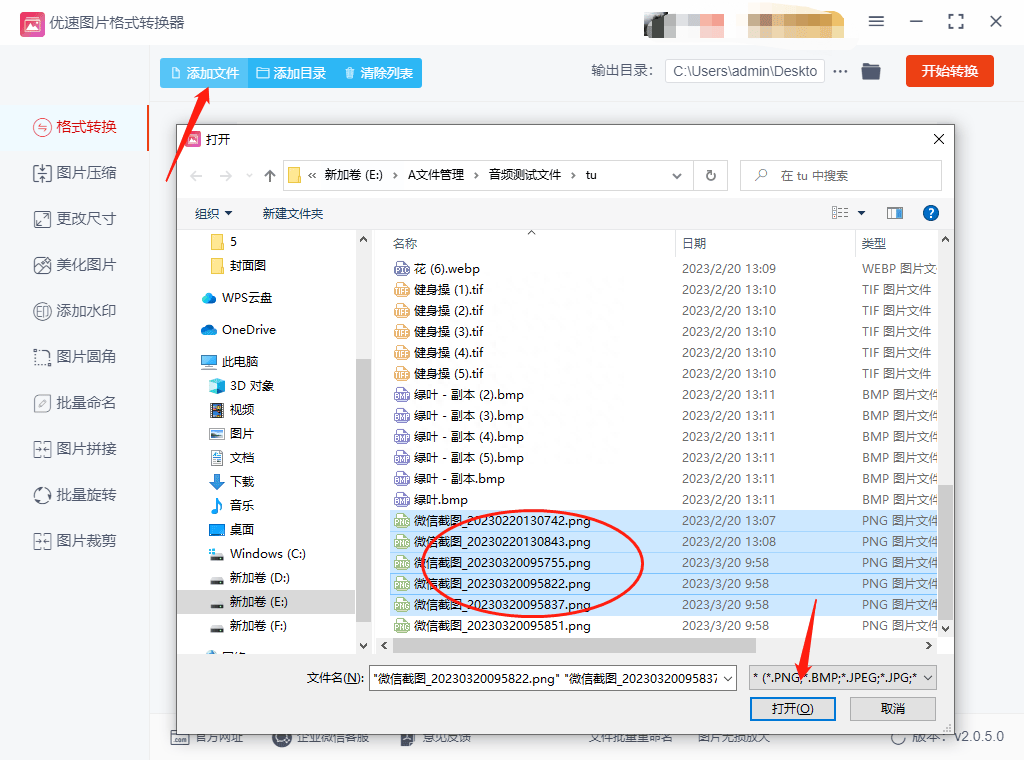Open the 组织 organize dropdown menu
The image size is (1024, 760).
point(213,213)
